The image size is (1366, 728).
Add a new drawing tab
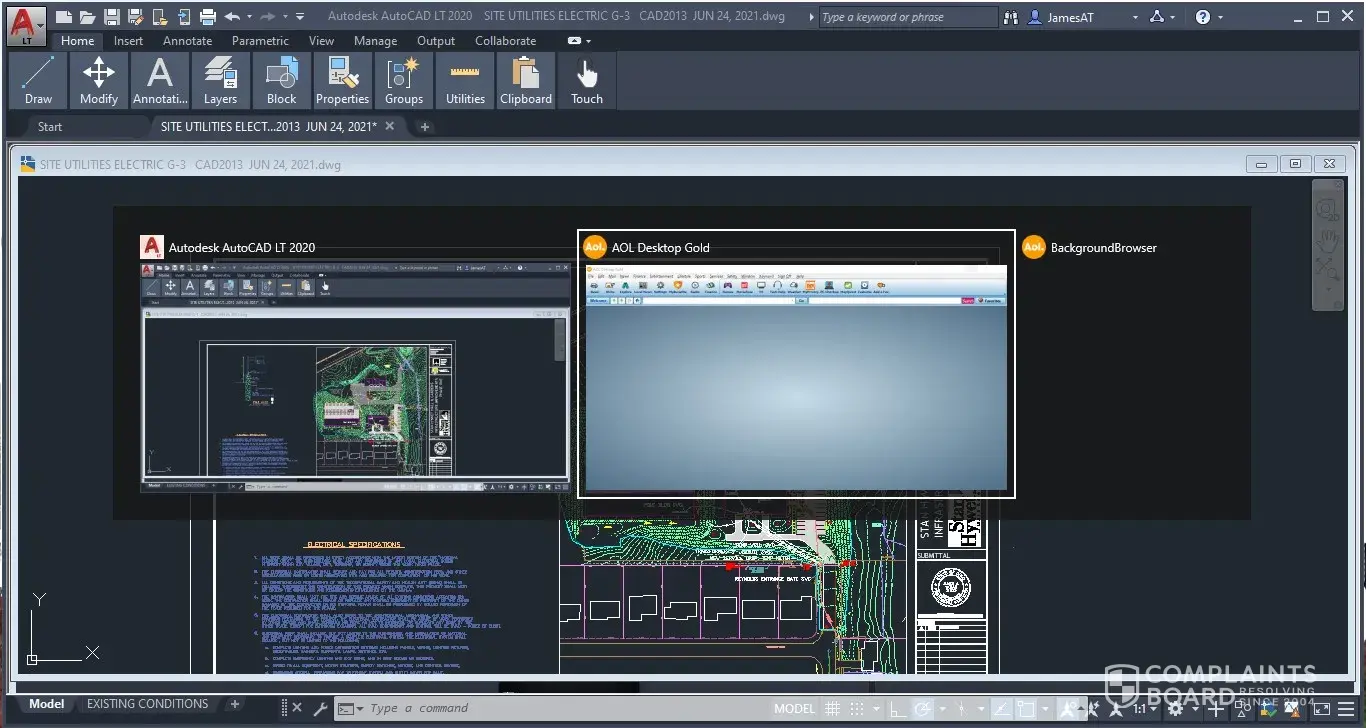click(424, 127)
